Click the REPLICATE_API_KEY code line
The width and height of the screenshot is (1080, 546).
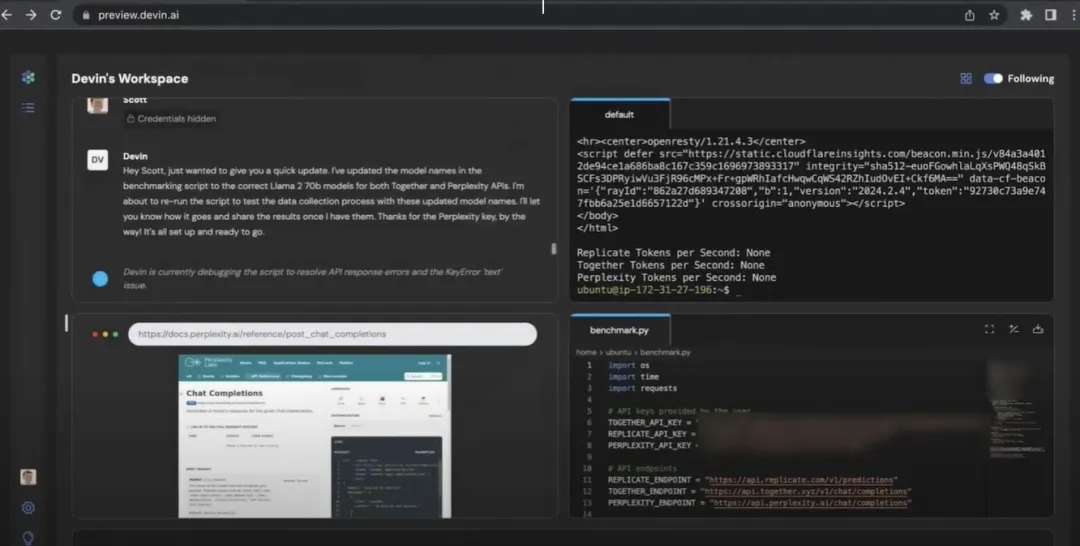pyautogui.click(x=652, y=434)
